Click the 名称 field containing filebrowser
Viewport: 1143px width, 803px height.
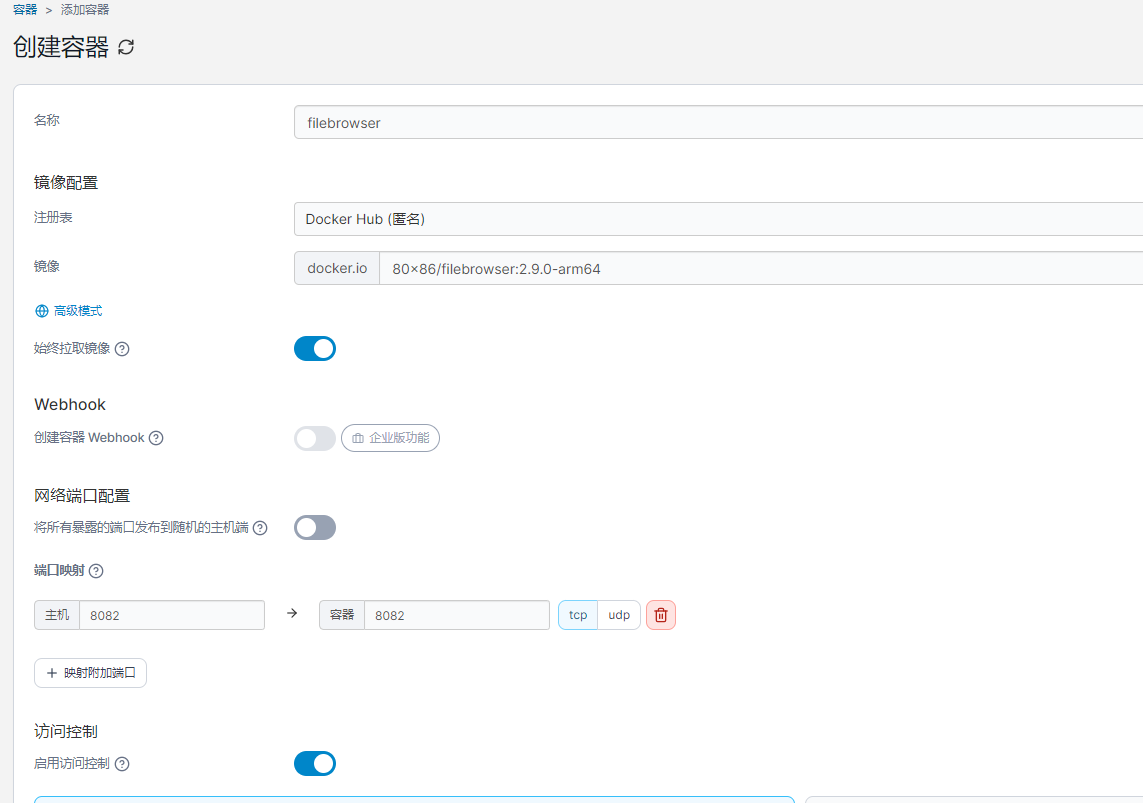tap(718, 122)
